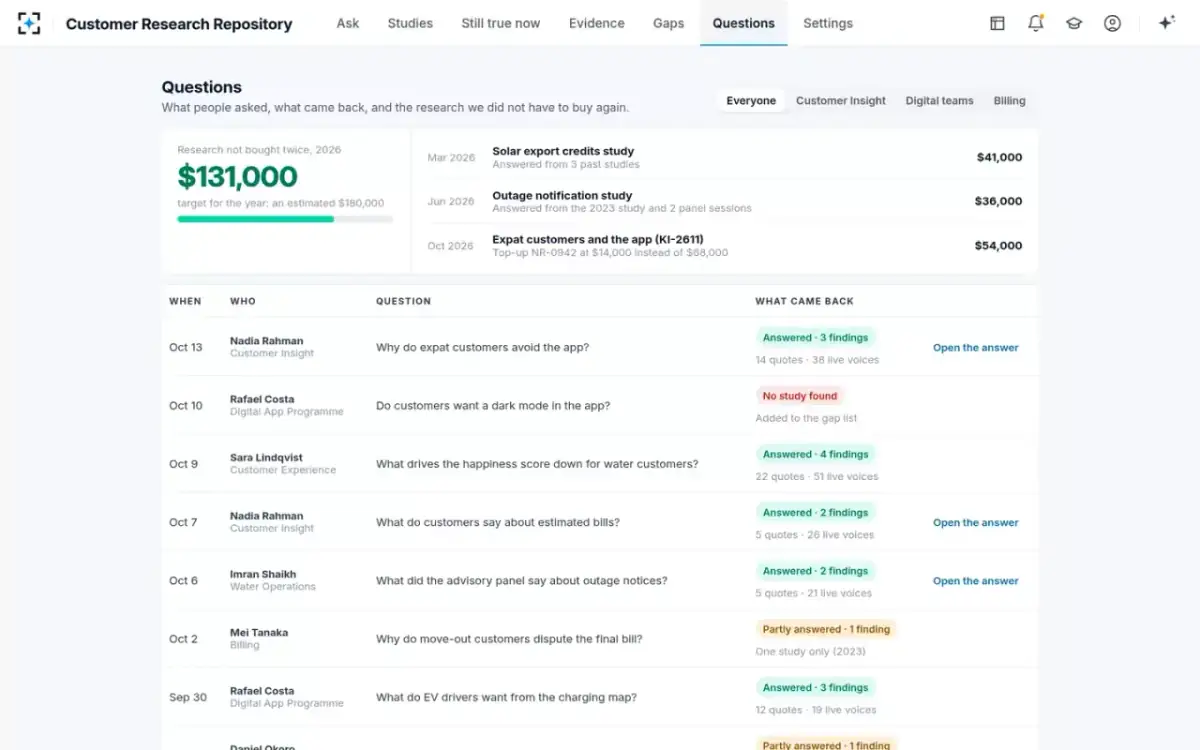Click the 'Customer Experience' team label
Screen dimensions: 1200x750
[x=283, y=470]
